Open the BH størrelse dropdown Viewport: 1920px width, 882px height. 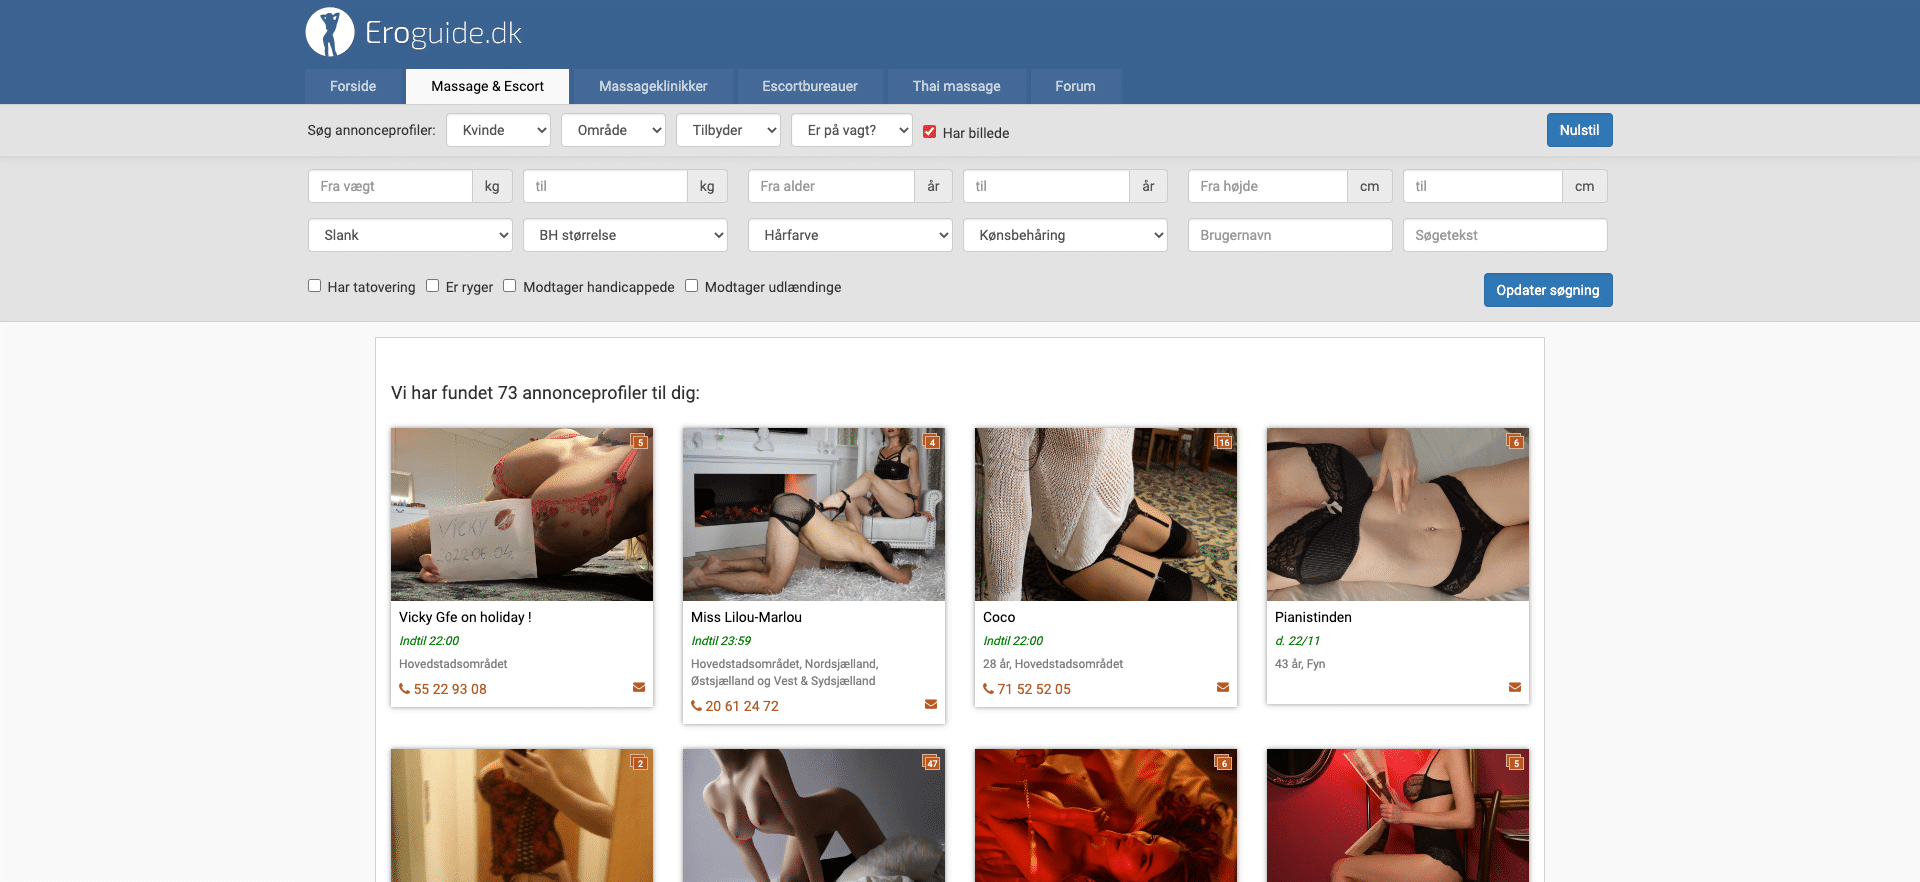click(624, 235)
